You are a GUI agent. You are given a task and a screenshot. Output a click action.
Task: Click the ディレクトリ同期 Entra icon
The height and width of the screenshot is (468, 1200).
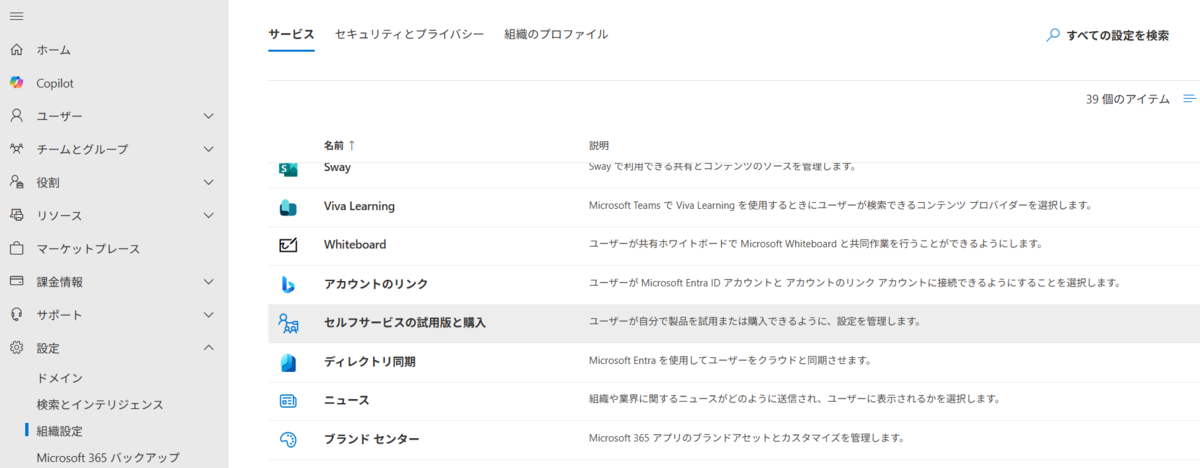point(288,361)
